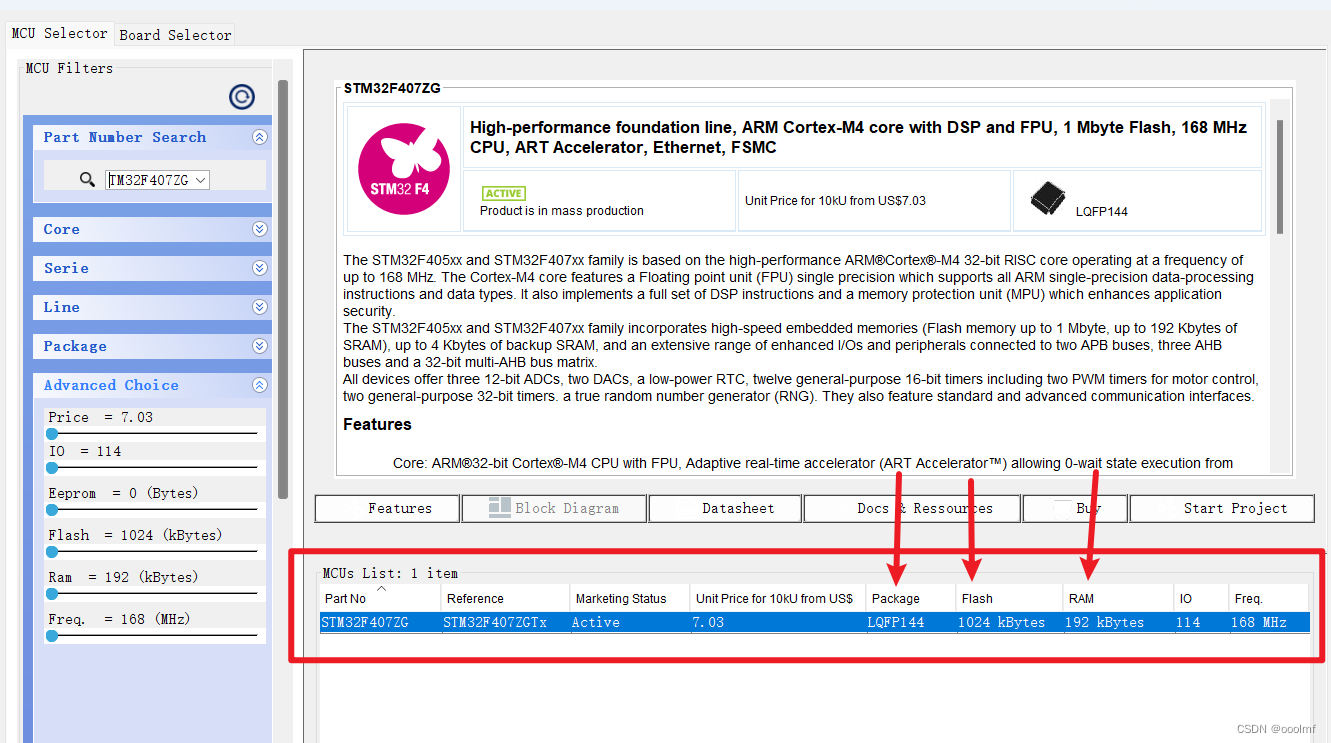Sort by Unit Price for 10kU column header
The width and height of the screenshot is (1331, 743).
pos(778,598)
